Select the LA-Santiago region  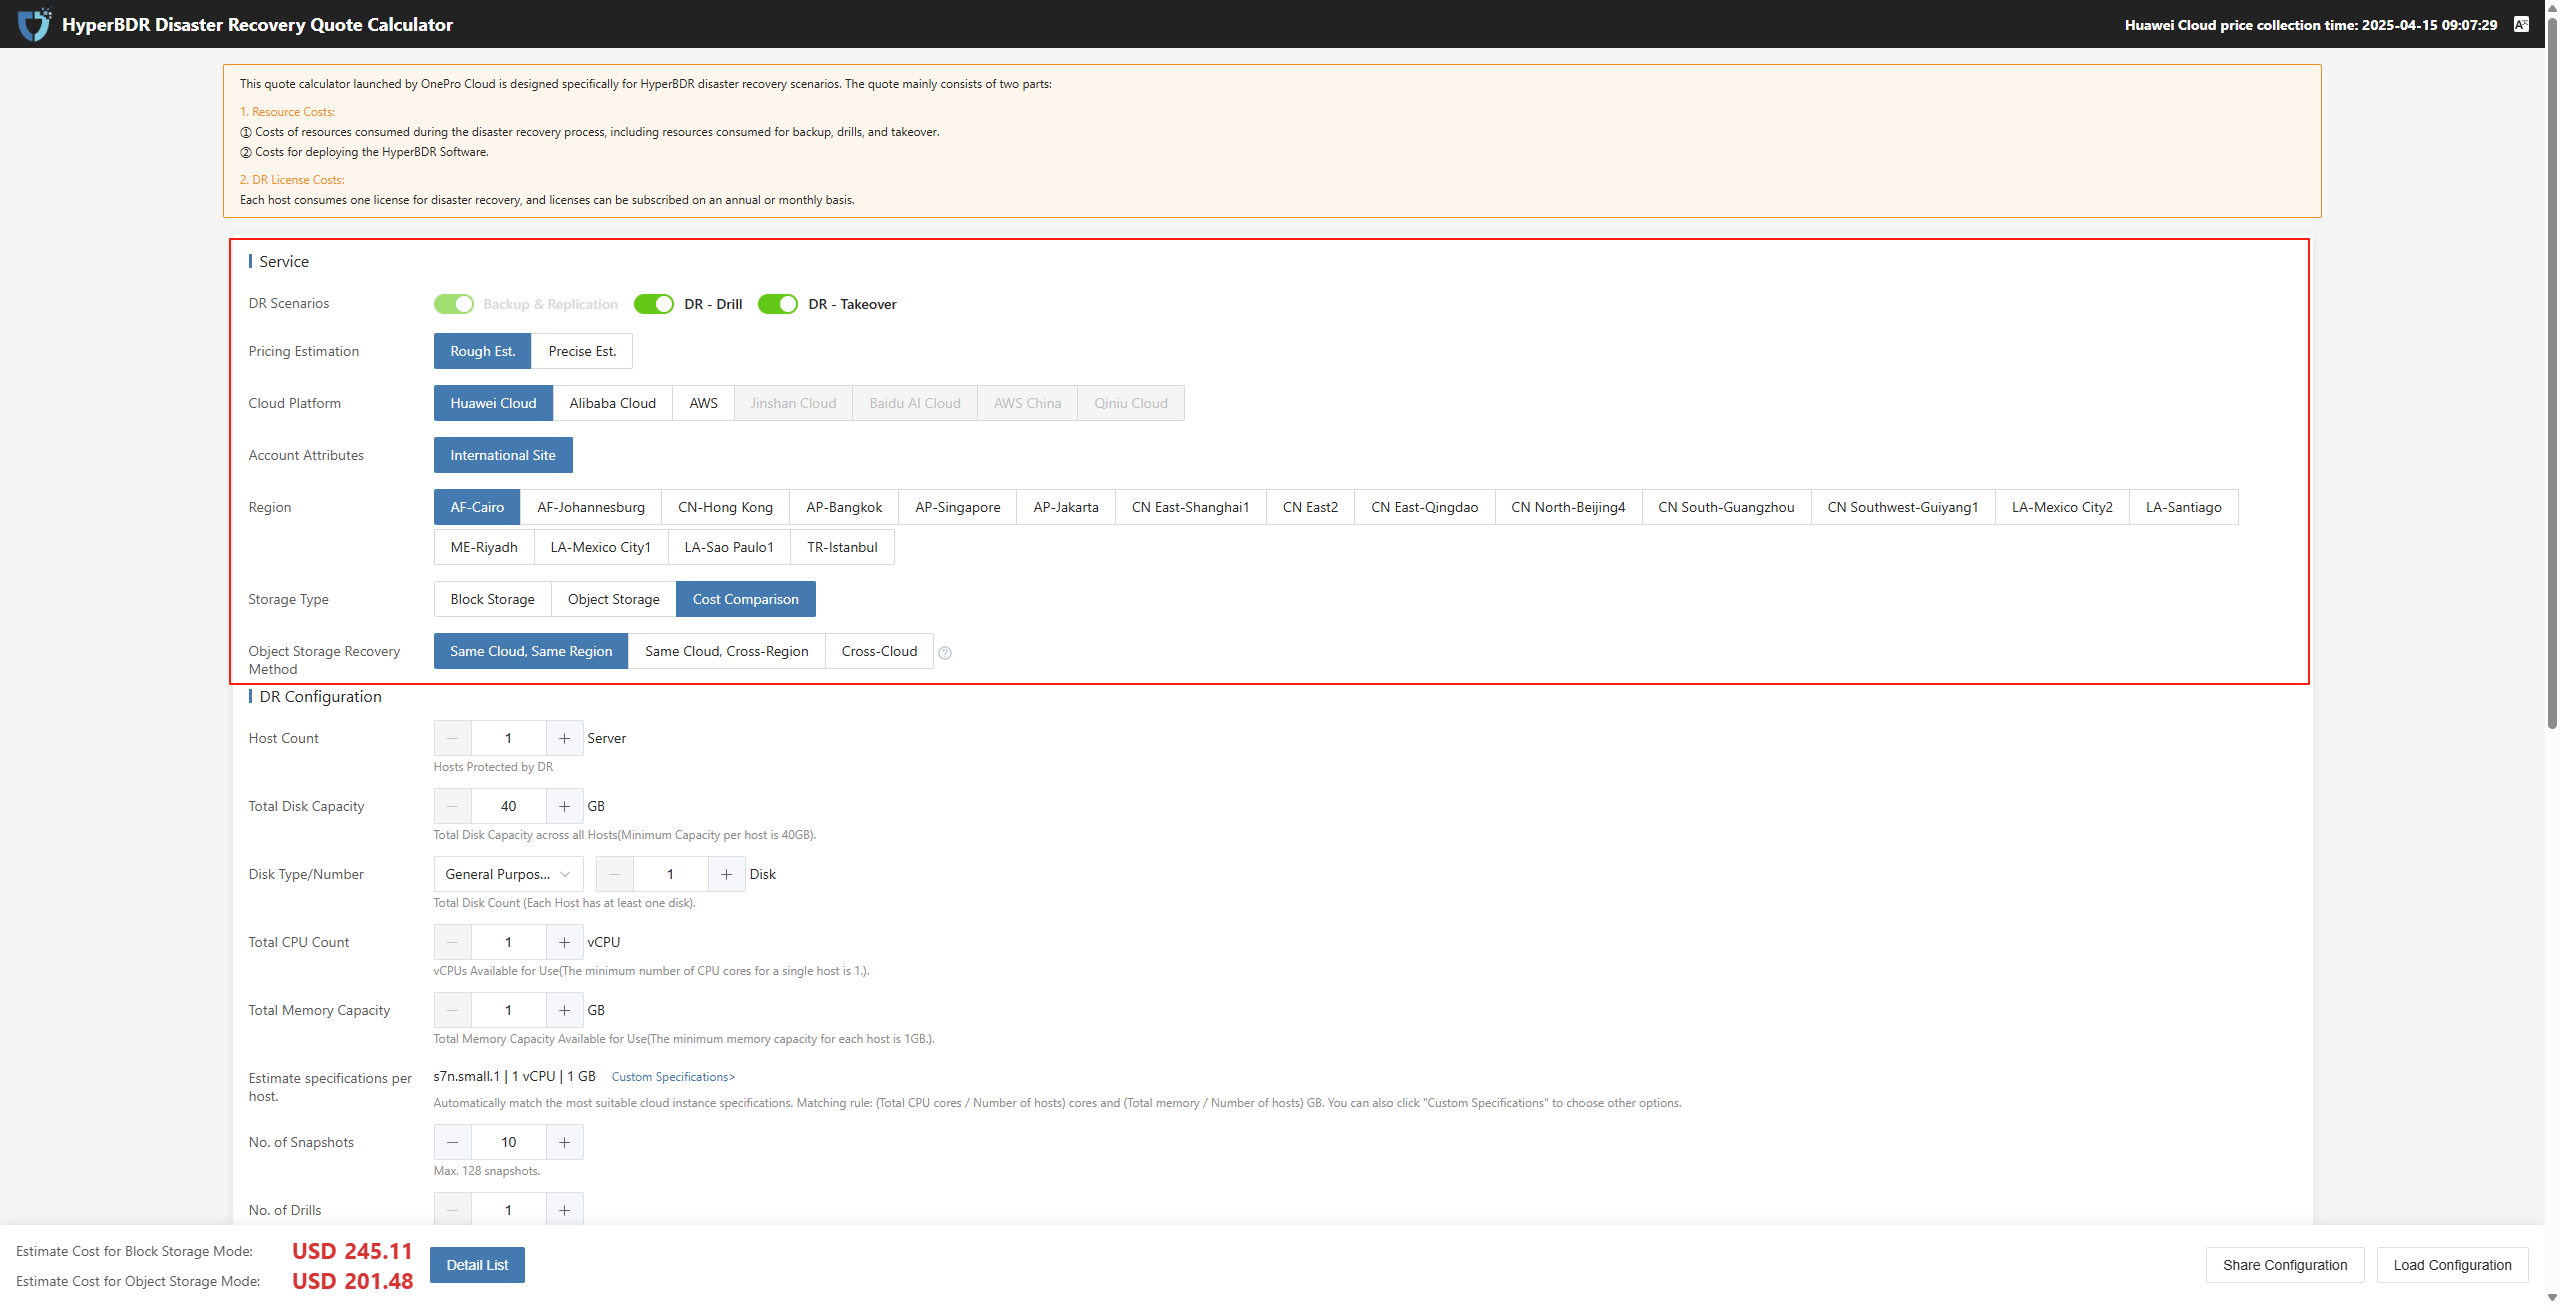pos(2184,507)
